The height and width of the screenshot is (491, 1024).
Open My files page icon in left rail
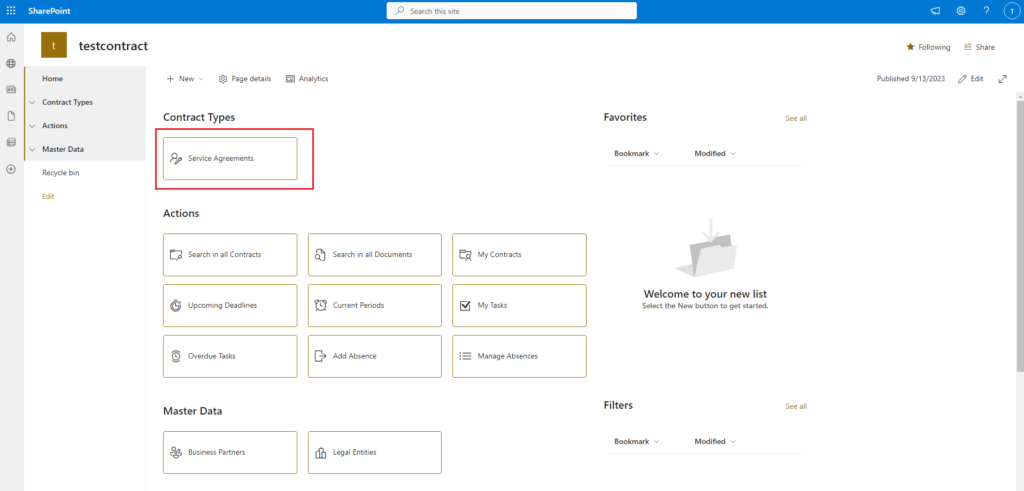11,116
